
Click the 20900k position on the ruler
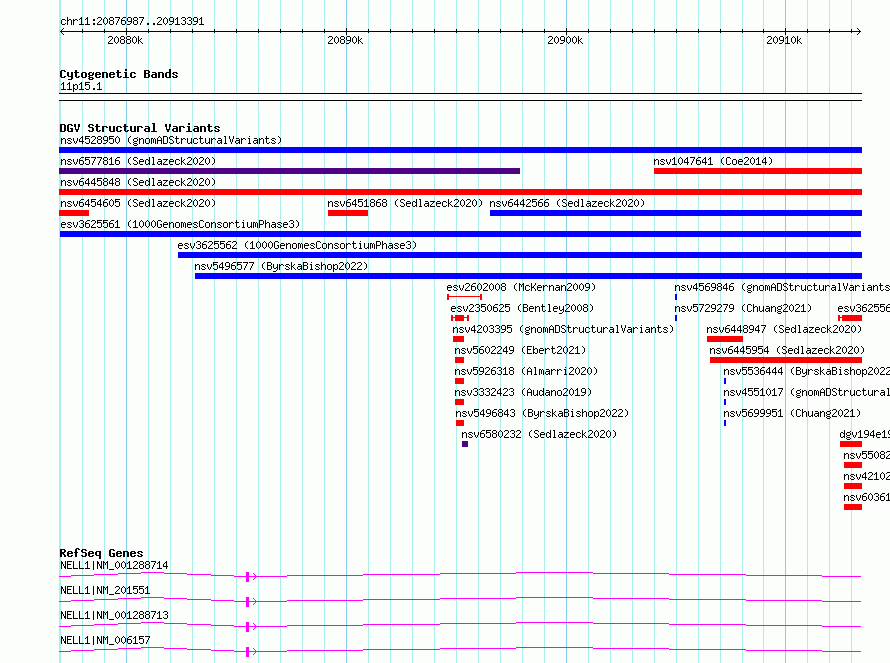[565, 40]
